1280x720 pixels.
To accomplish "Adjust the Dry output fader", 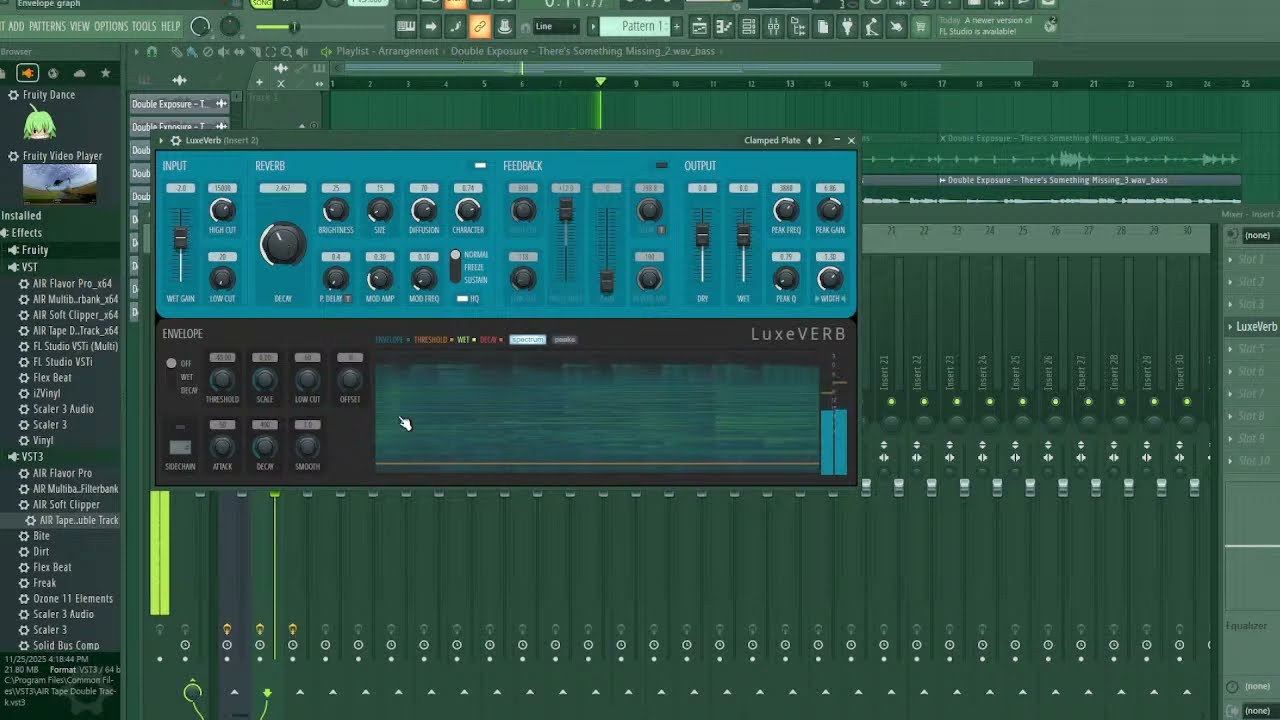I will (x=703, y=235).
